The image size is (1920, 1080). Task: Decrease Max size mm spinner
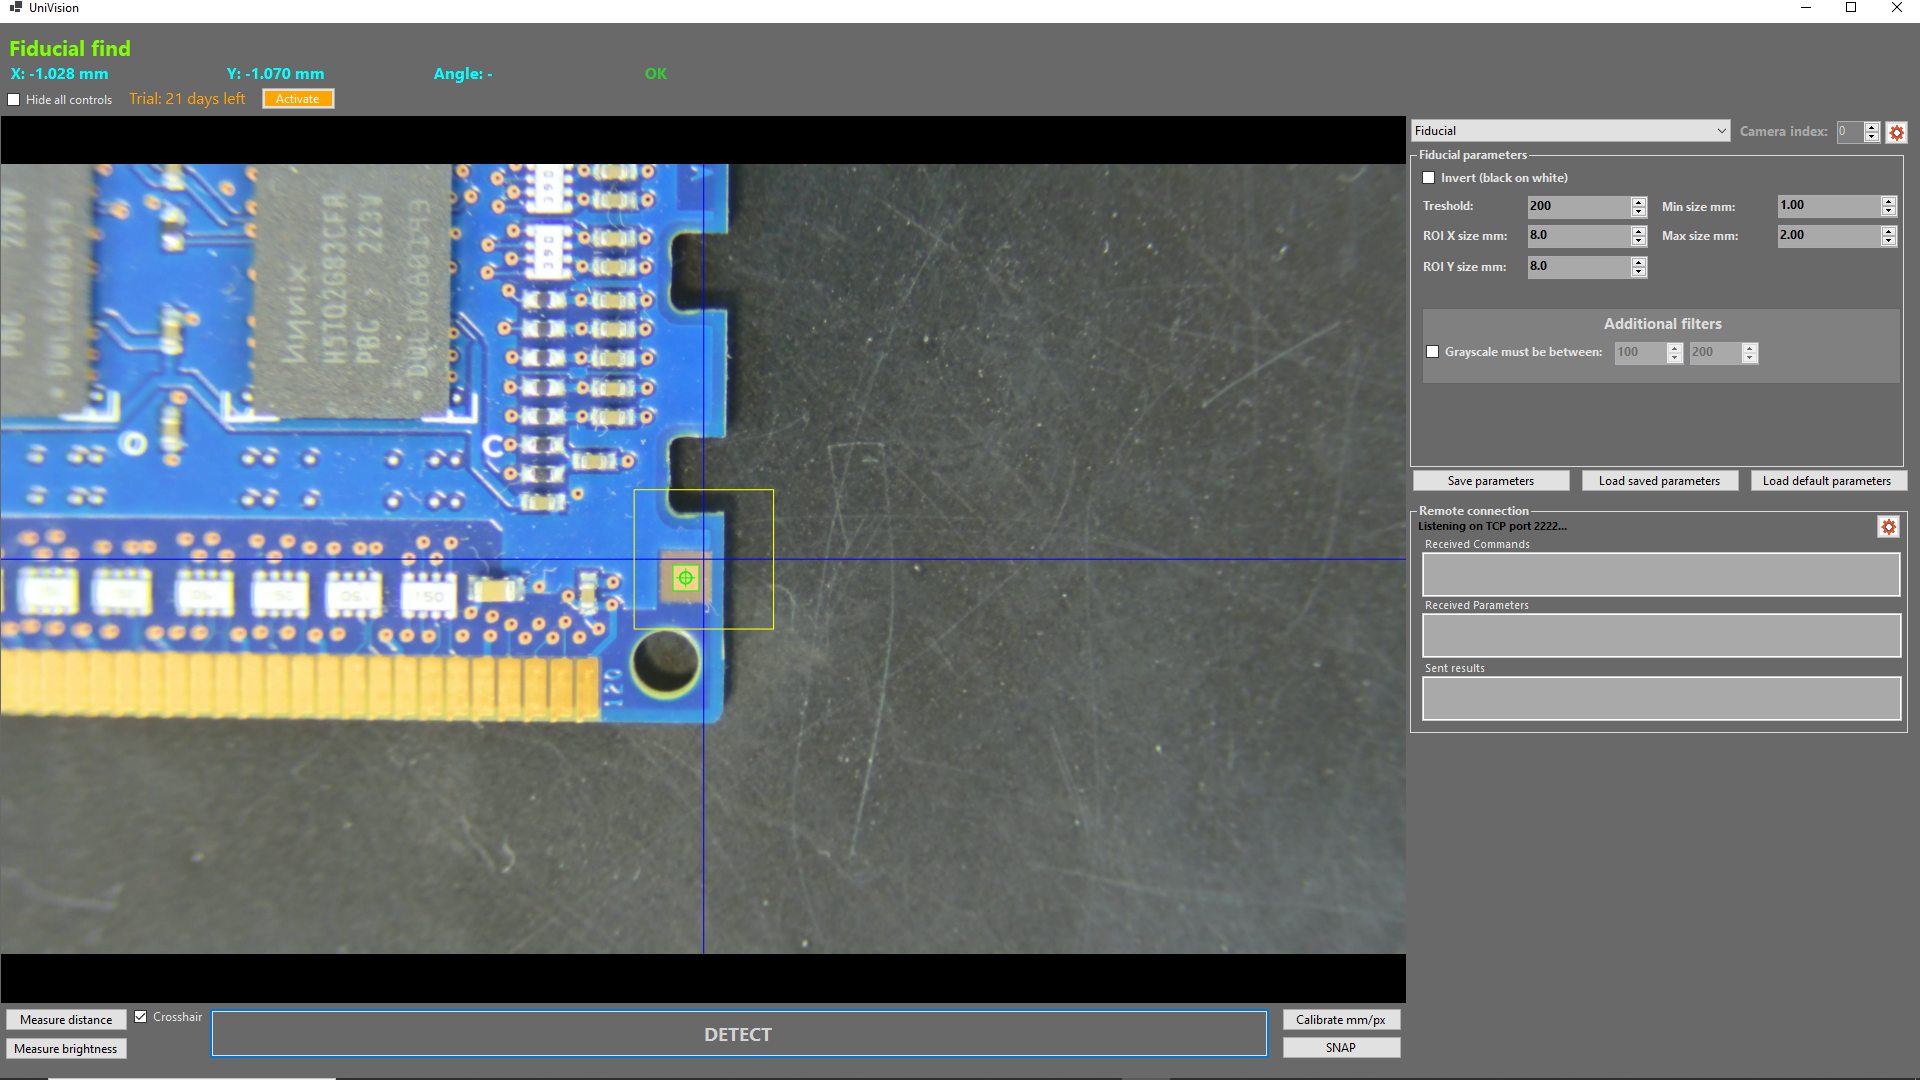tap(1888, 242)
